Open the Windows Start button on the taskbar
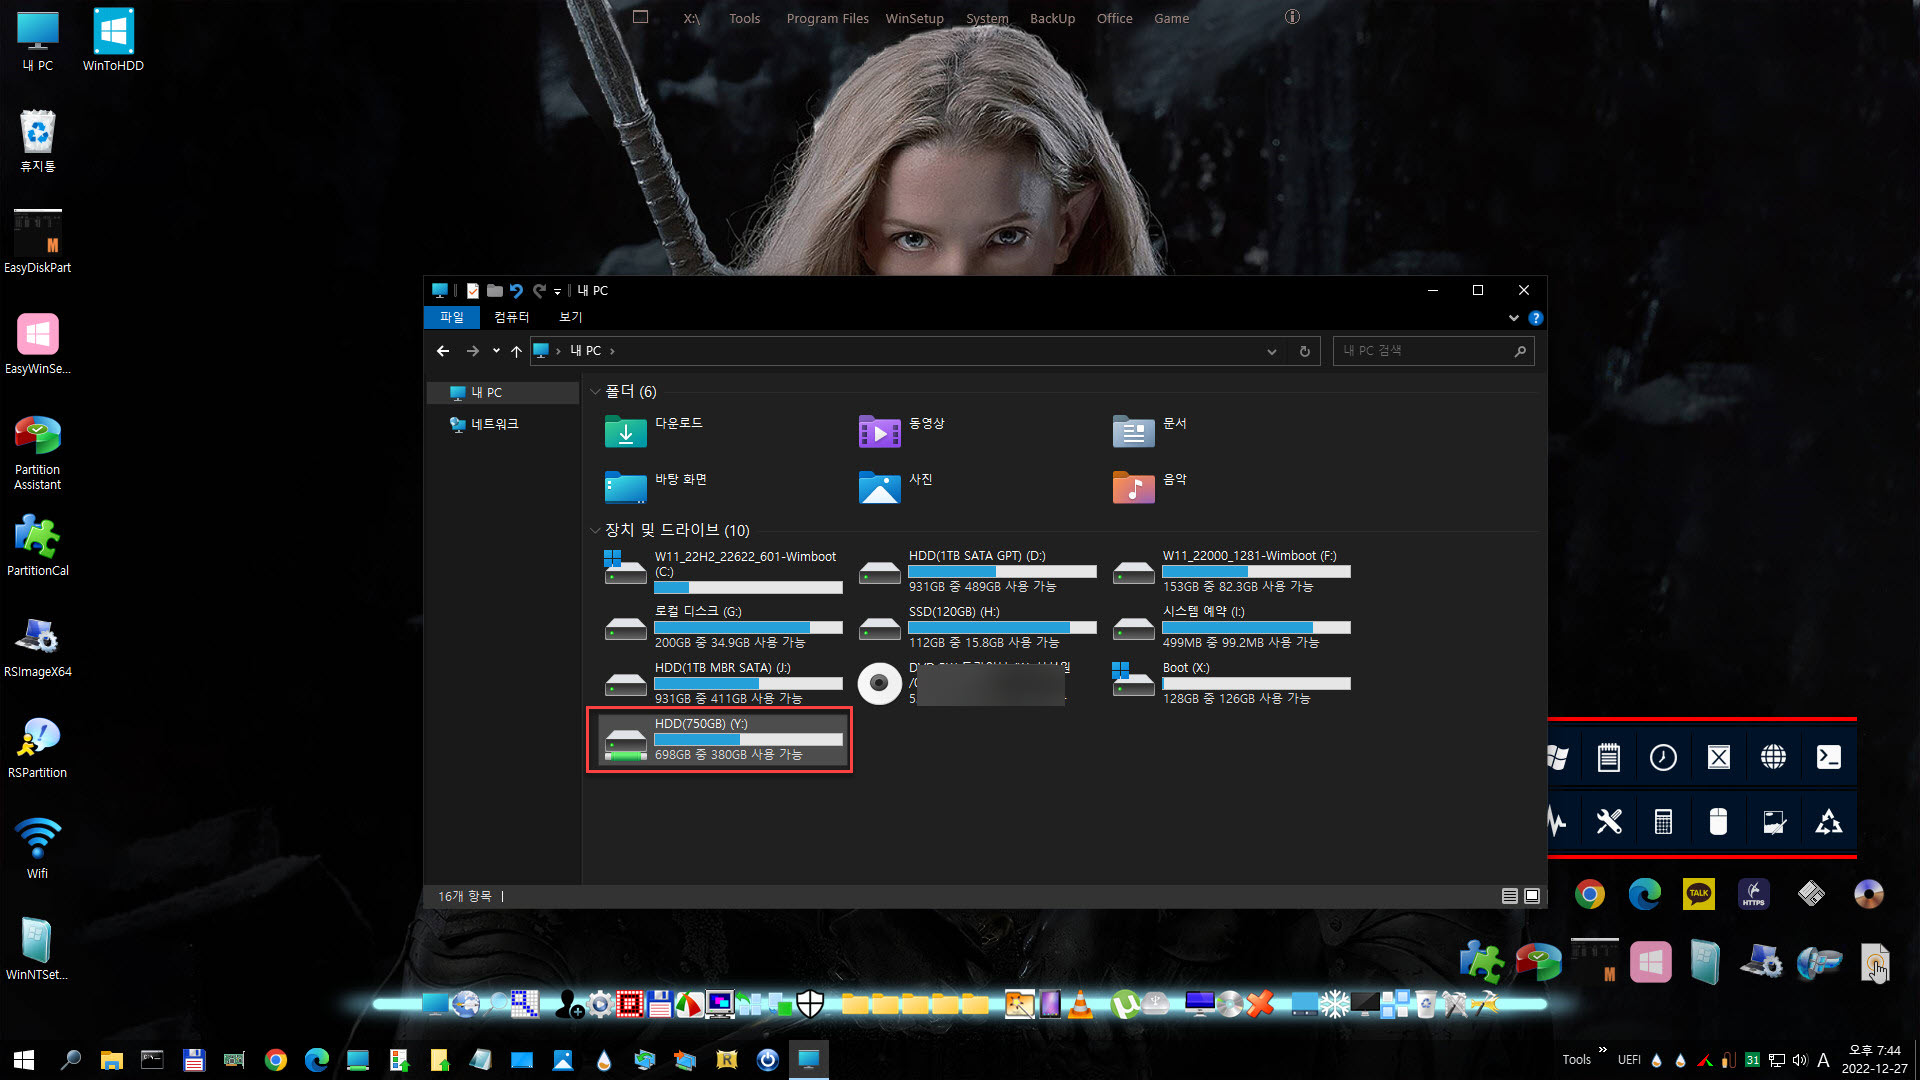This screenshot has width=1920, height=1080. click(x=24, y=1060)
